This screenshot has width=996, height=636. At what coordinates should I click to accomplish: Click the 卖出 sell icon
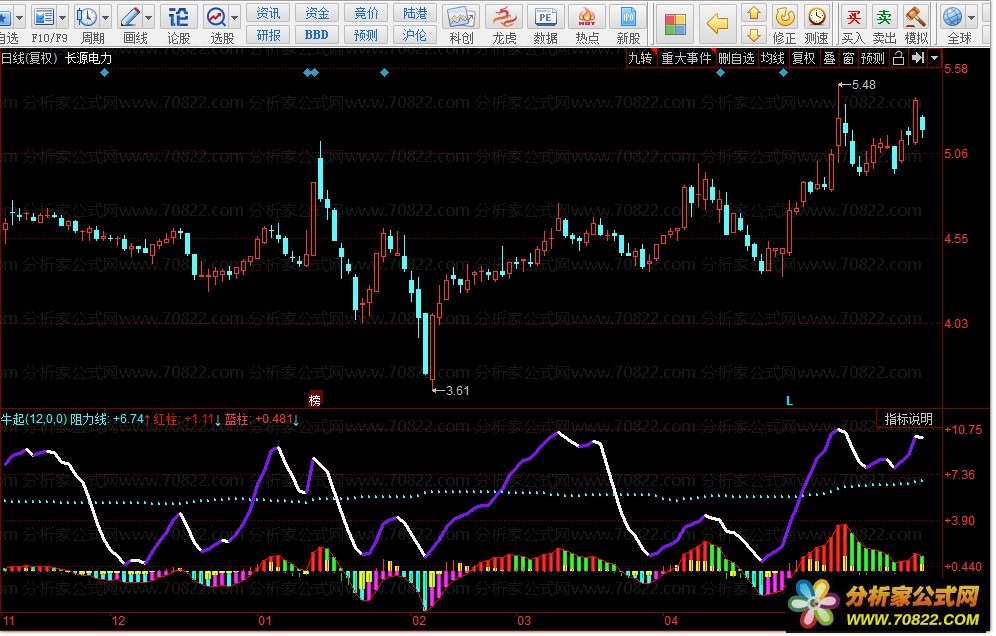tap(884, 17)
